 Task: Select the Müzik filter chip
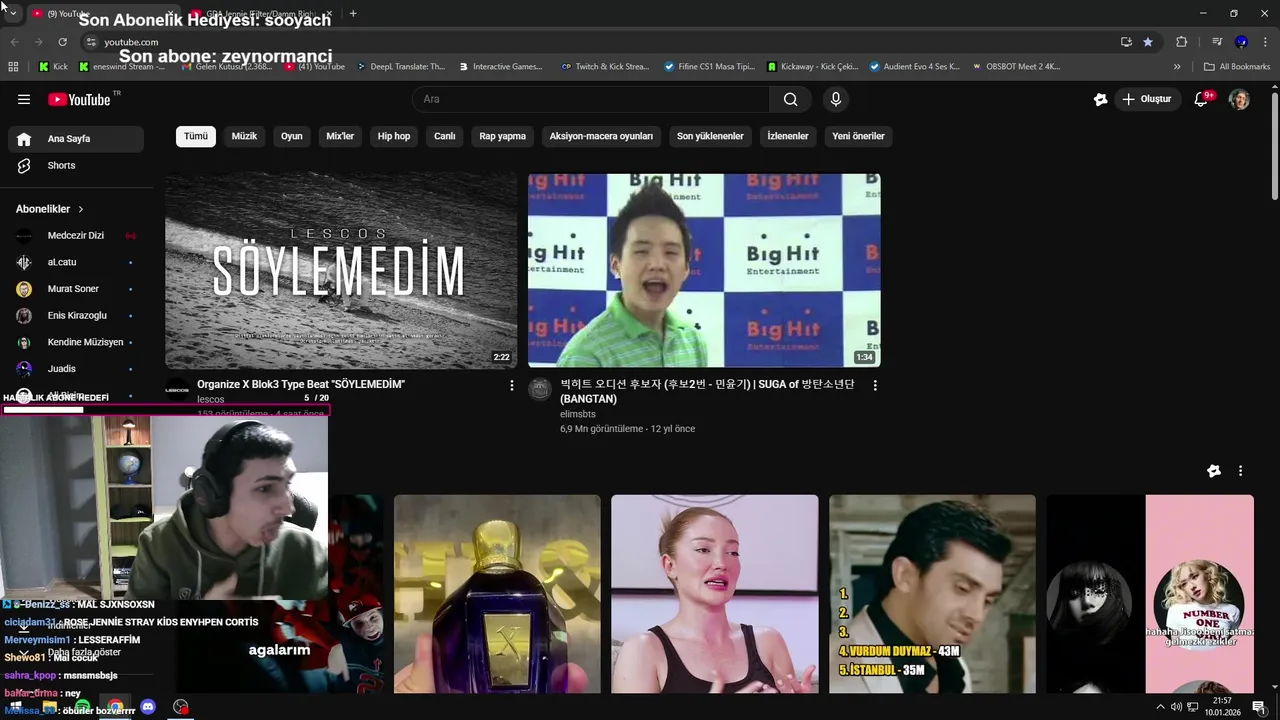245,136
